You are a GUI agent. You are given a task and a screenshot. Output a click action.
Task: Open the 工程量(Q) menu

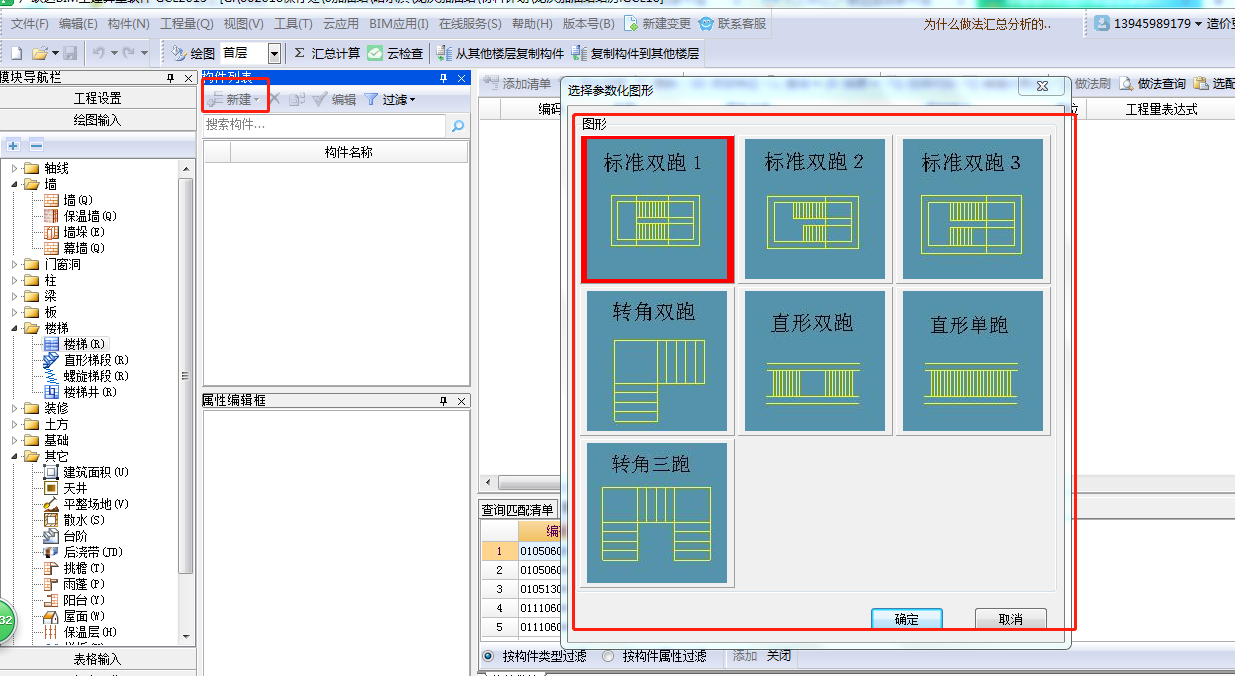(x=187, y=23)
